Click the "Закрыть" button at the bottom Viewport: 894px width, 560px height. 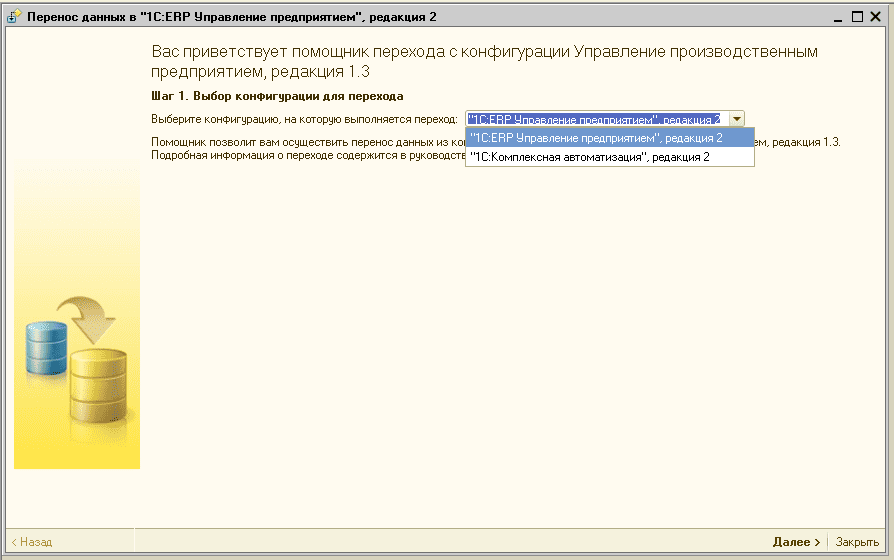coord(857,542)
